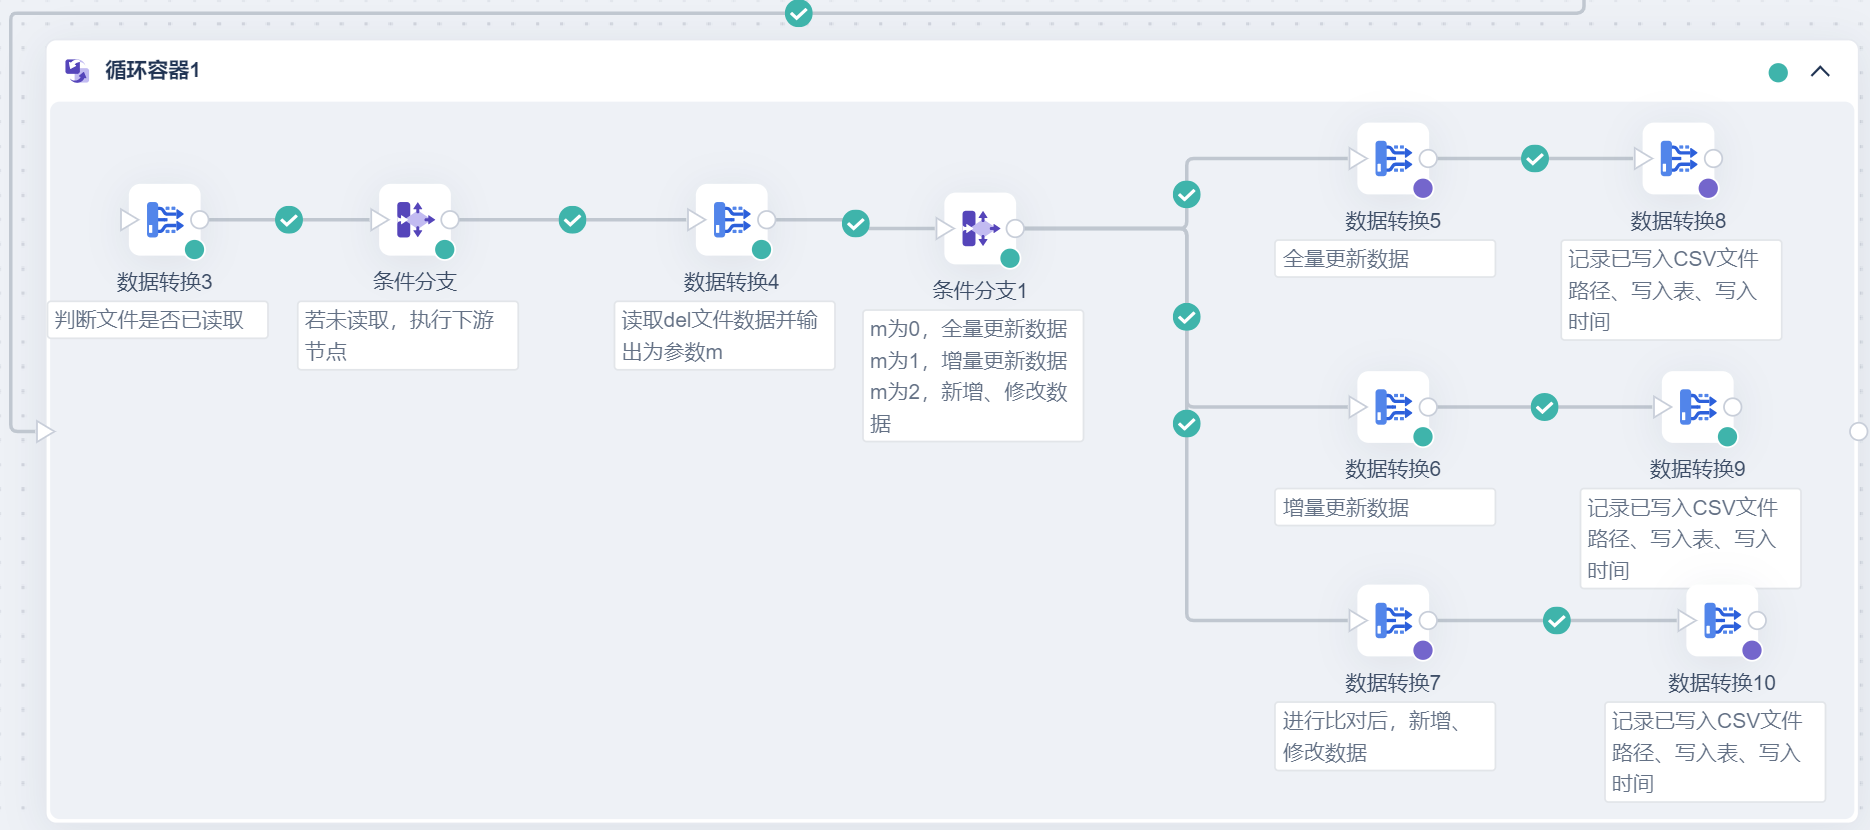Click the 全量更新数据 description box

(x=1384, y=259)
